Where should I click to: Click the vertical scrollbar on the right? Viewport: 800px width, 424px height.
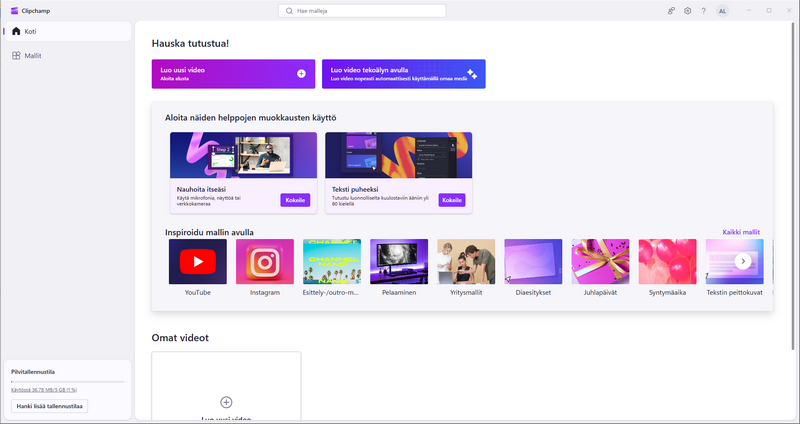[x=792, y=186]
